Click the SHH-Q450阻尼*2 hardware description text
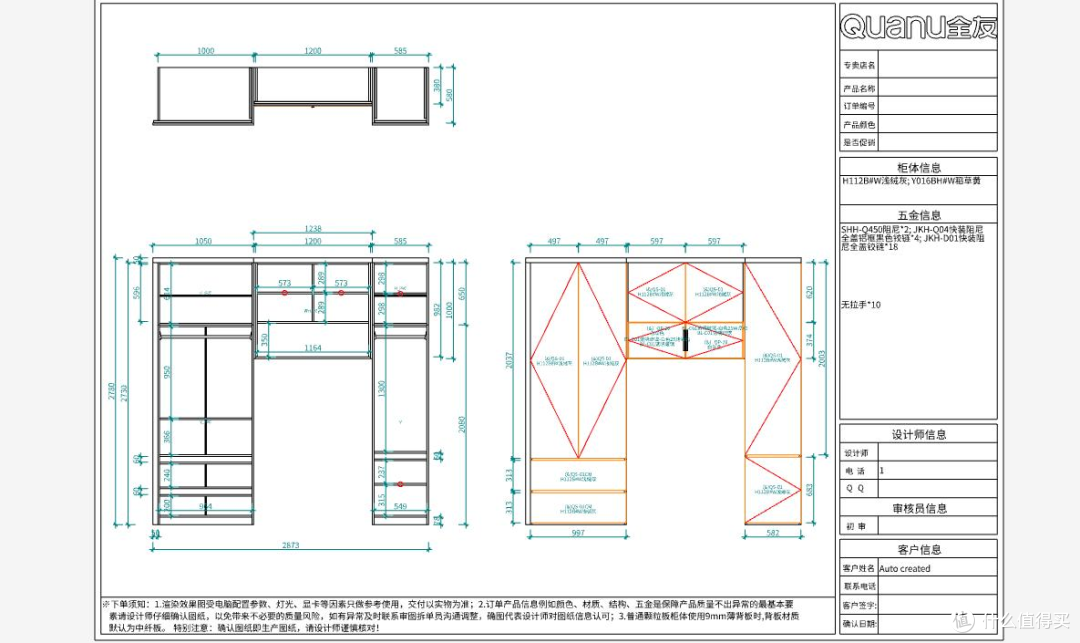The image size is (1080, 643). tap(913, 238)
